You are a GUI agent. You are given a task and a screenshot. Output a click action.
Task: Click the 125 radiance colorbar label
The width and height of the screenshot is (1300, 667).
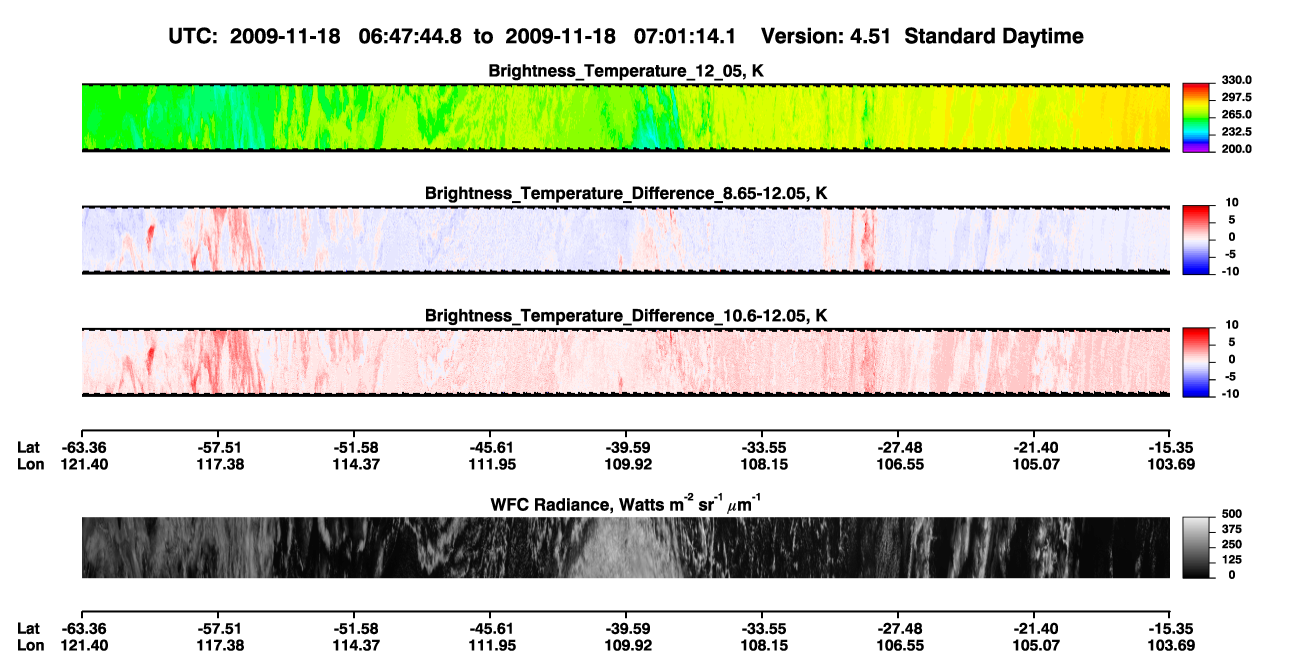(x=1232, y=560)
